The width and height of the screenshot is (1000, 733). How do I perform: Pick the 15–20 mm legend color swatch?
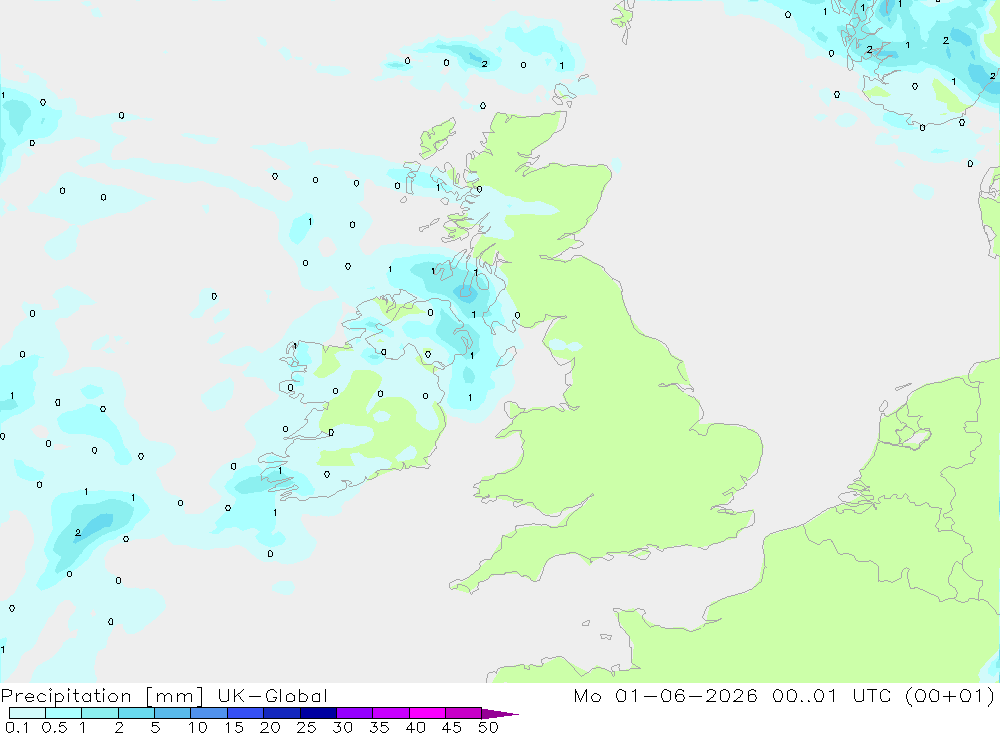click(245, 713)
